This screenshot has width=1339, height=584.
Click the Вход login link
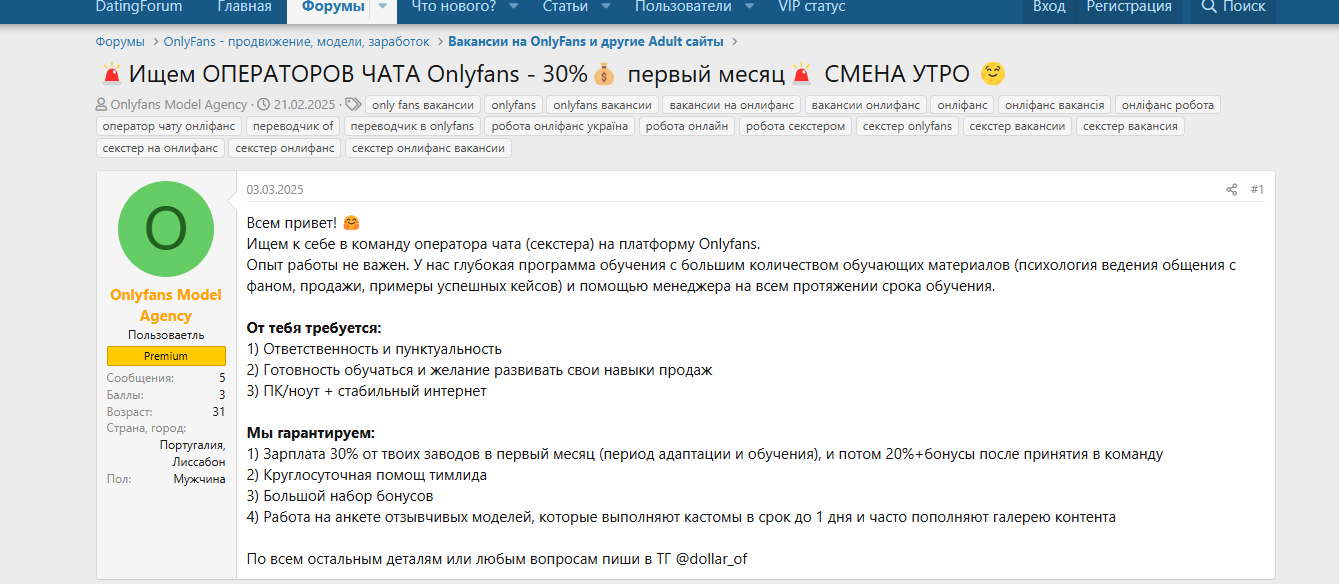(x=1049, y=7)
